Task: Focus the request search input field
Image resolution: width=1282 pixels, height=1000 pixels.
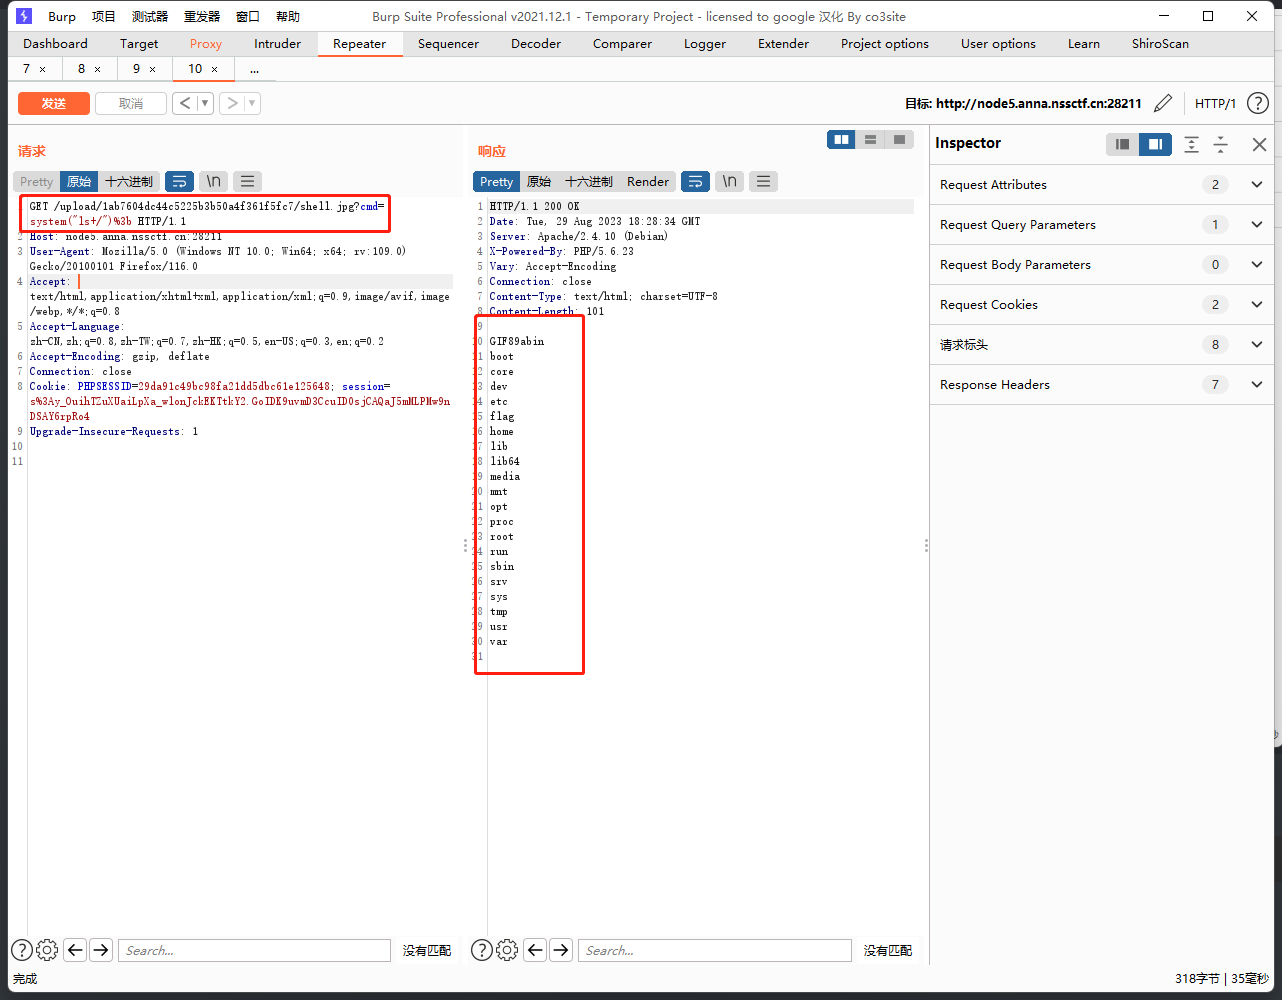Action: (254, 950)
